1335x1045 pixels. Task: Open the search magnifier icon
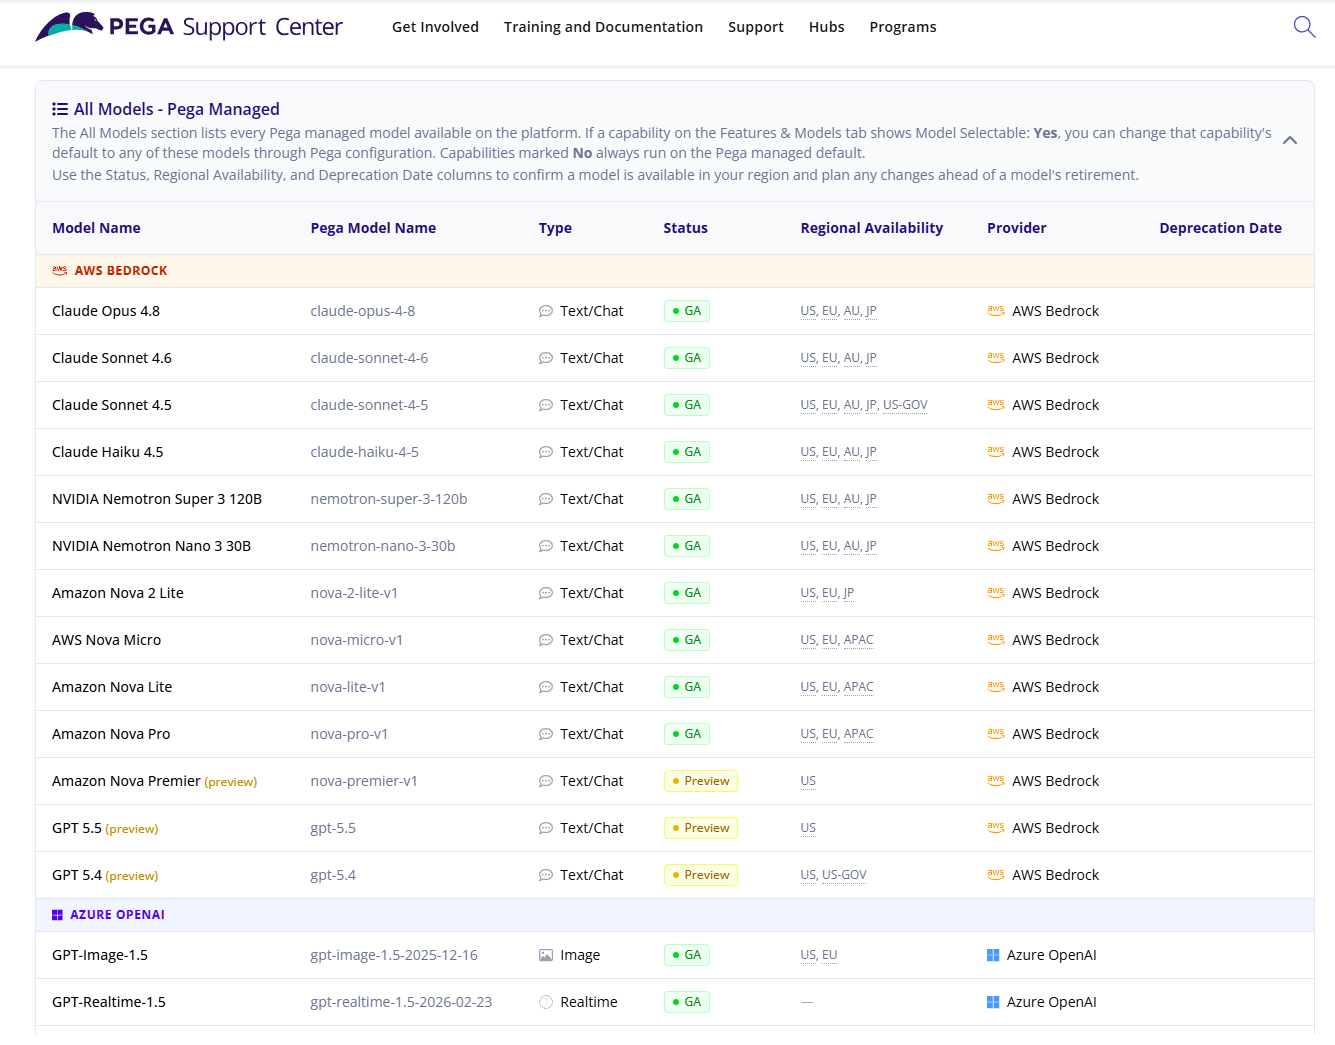[1304, 27]
